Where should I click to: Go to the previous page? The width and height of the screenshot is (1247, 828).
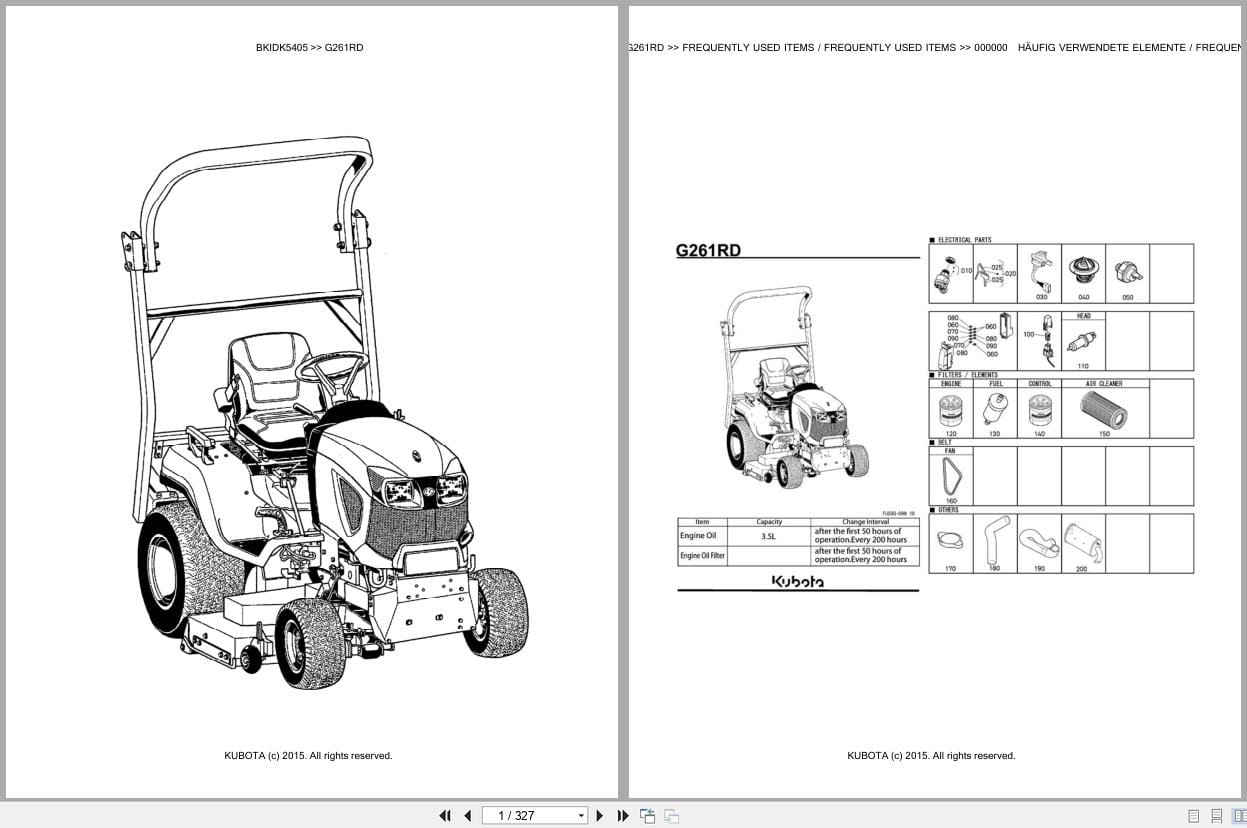(x=467, y=816)
